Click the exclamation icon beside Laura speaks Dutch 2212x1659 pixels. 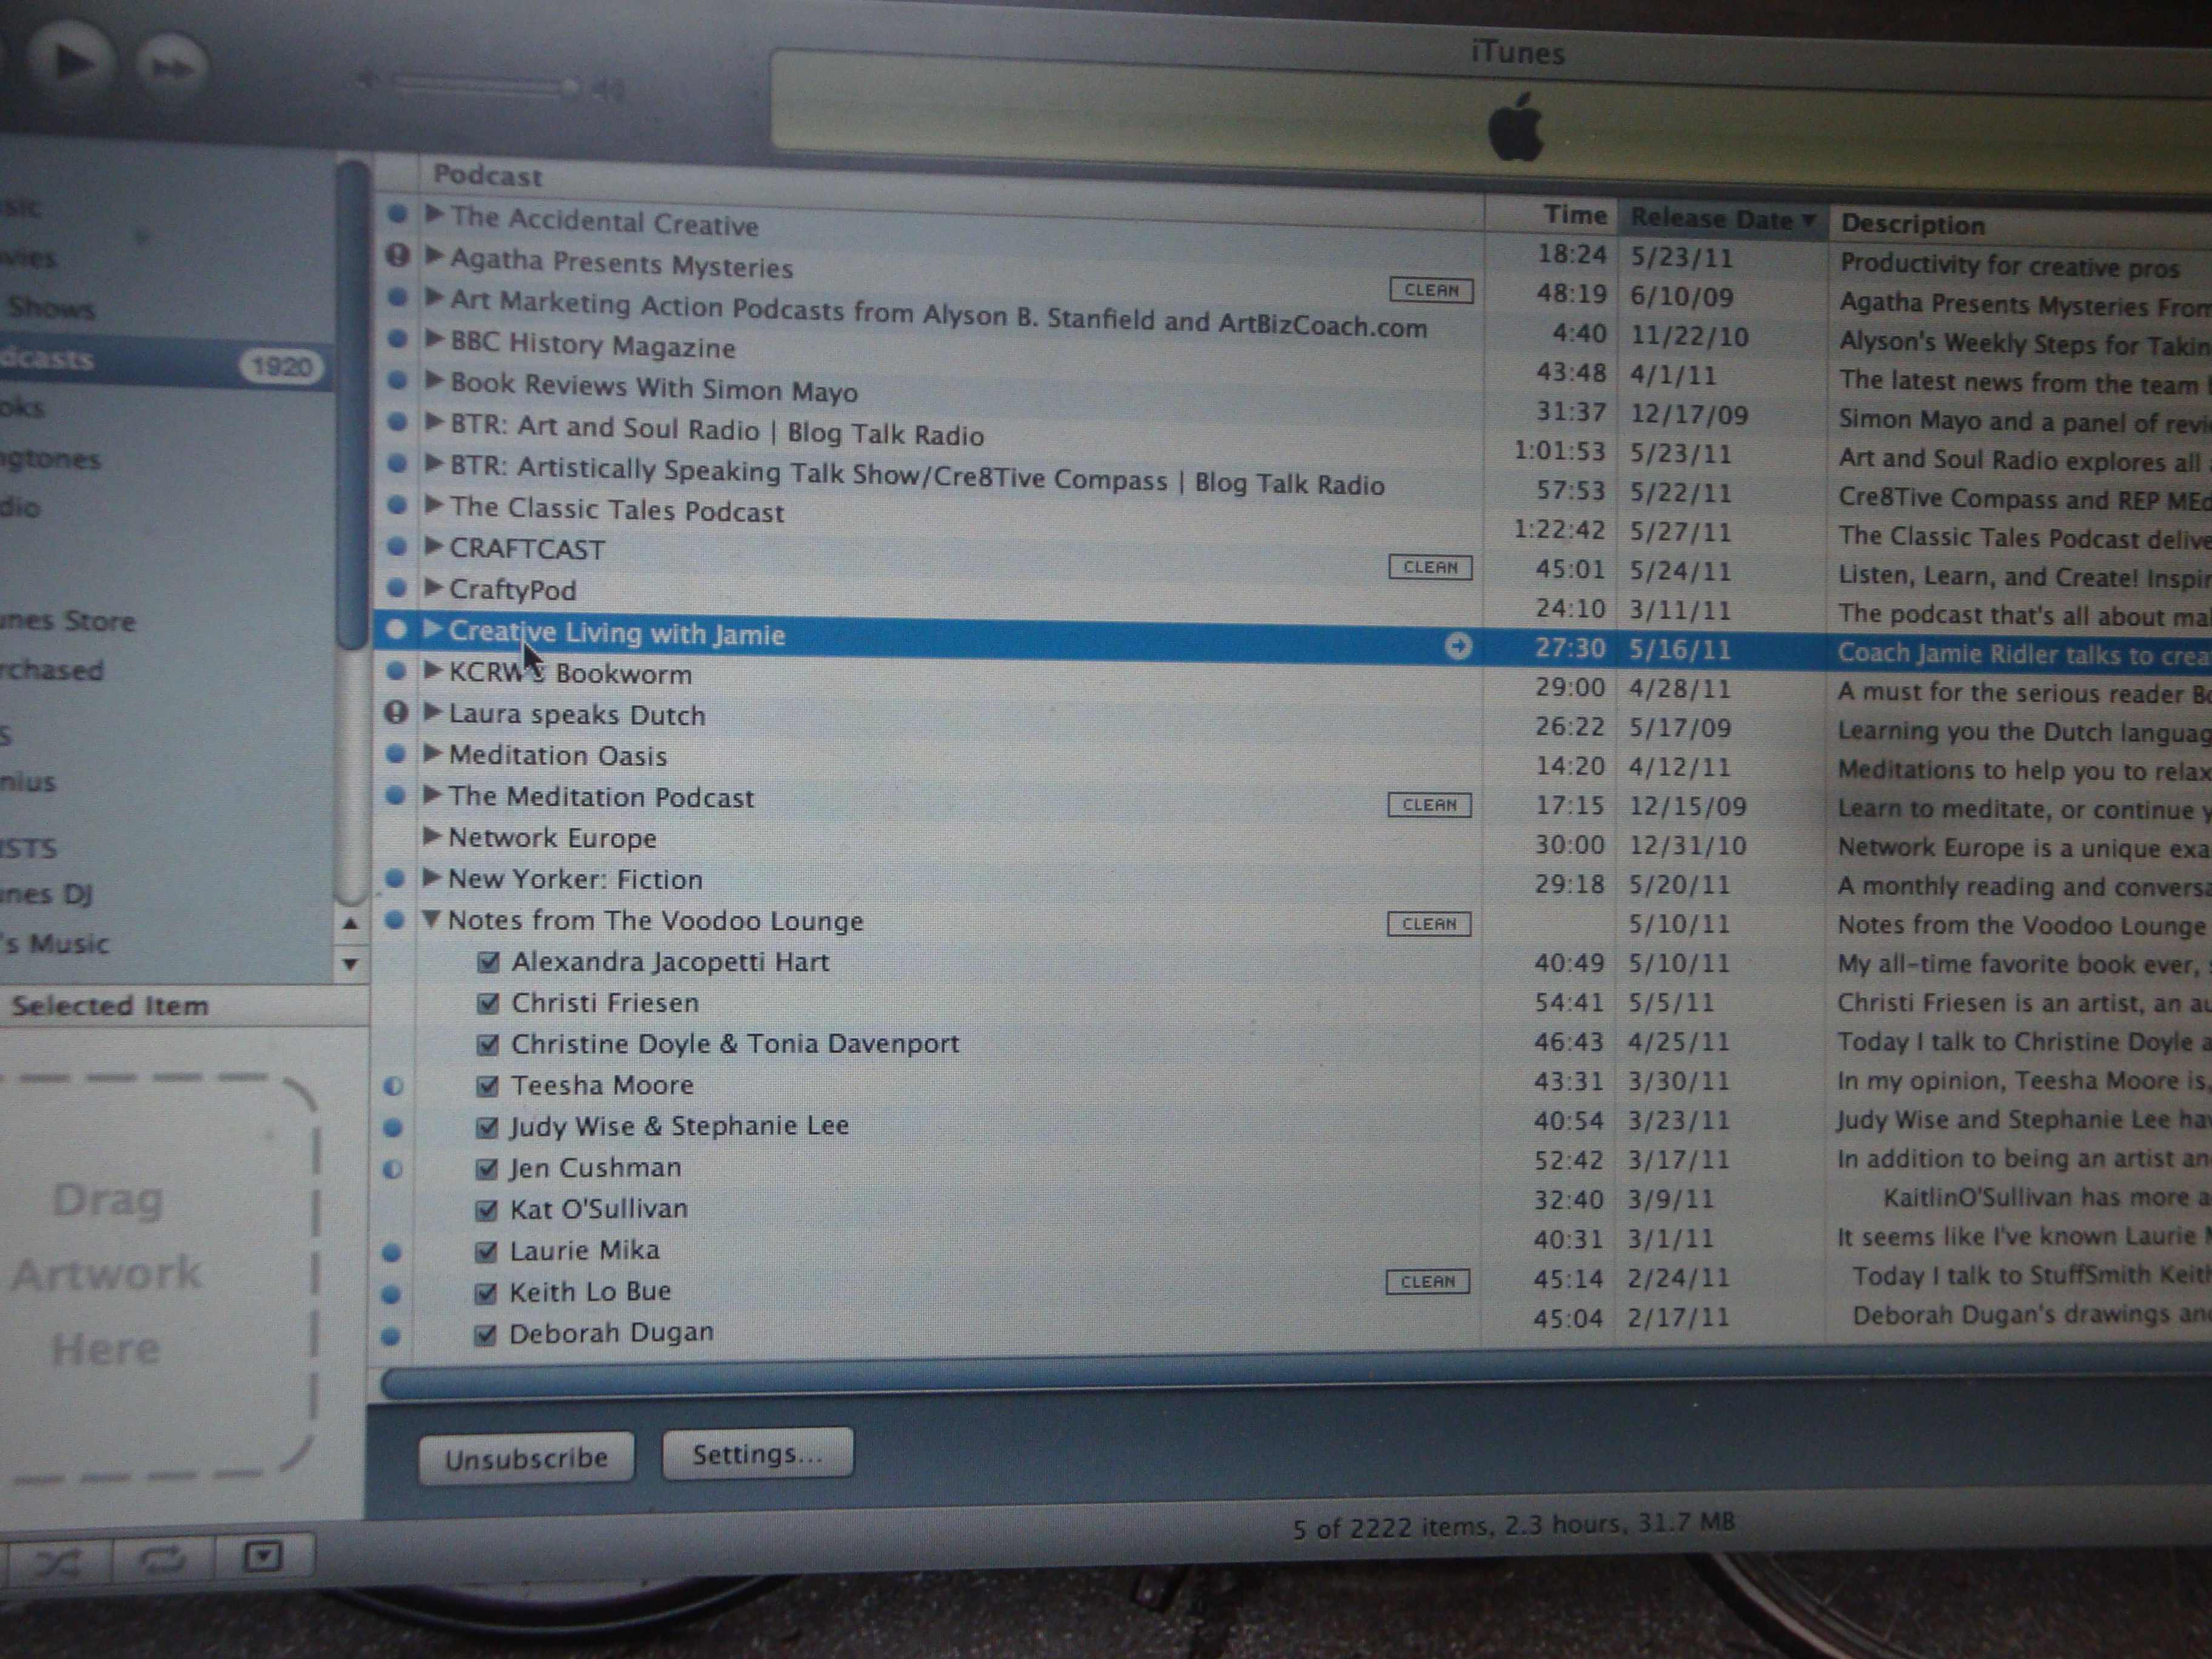pos(396,712)
